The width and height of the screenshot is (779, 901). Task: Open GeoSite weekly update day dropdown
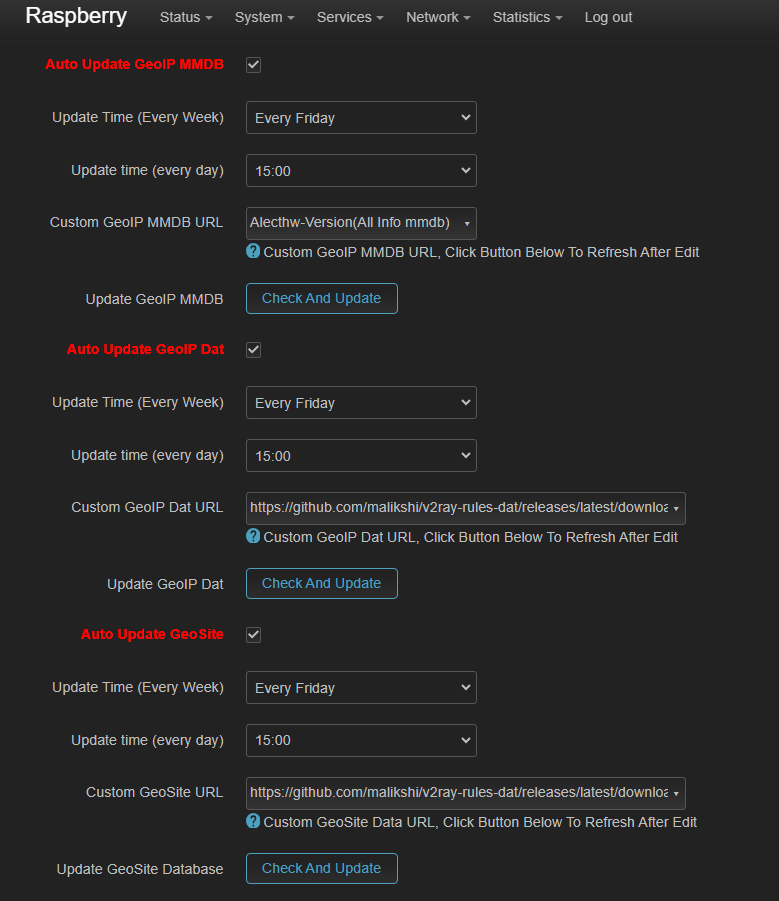(x=361, y=688)
